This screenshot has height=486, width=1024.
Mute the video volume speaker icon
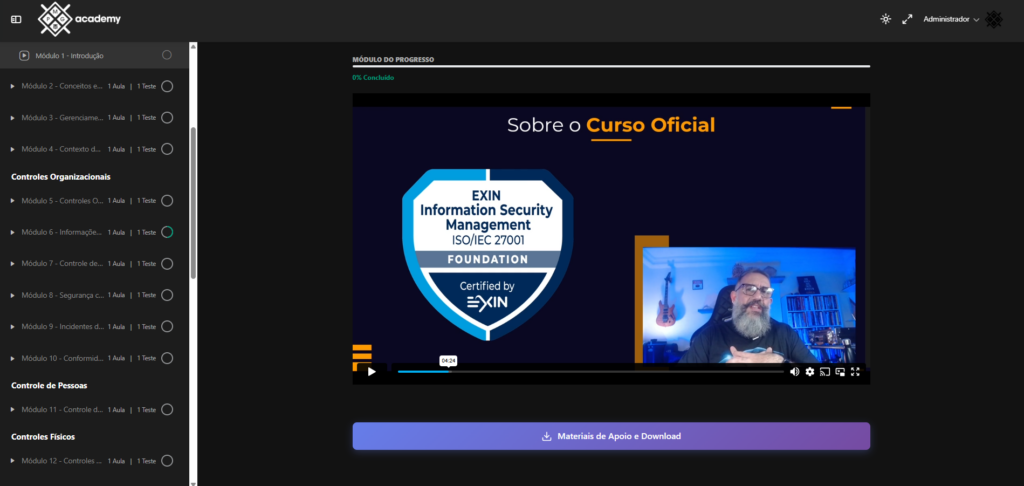tap(794, 372)
